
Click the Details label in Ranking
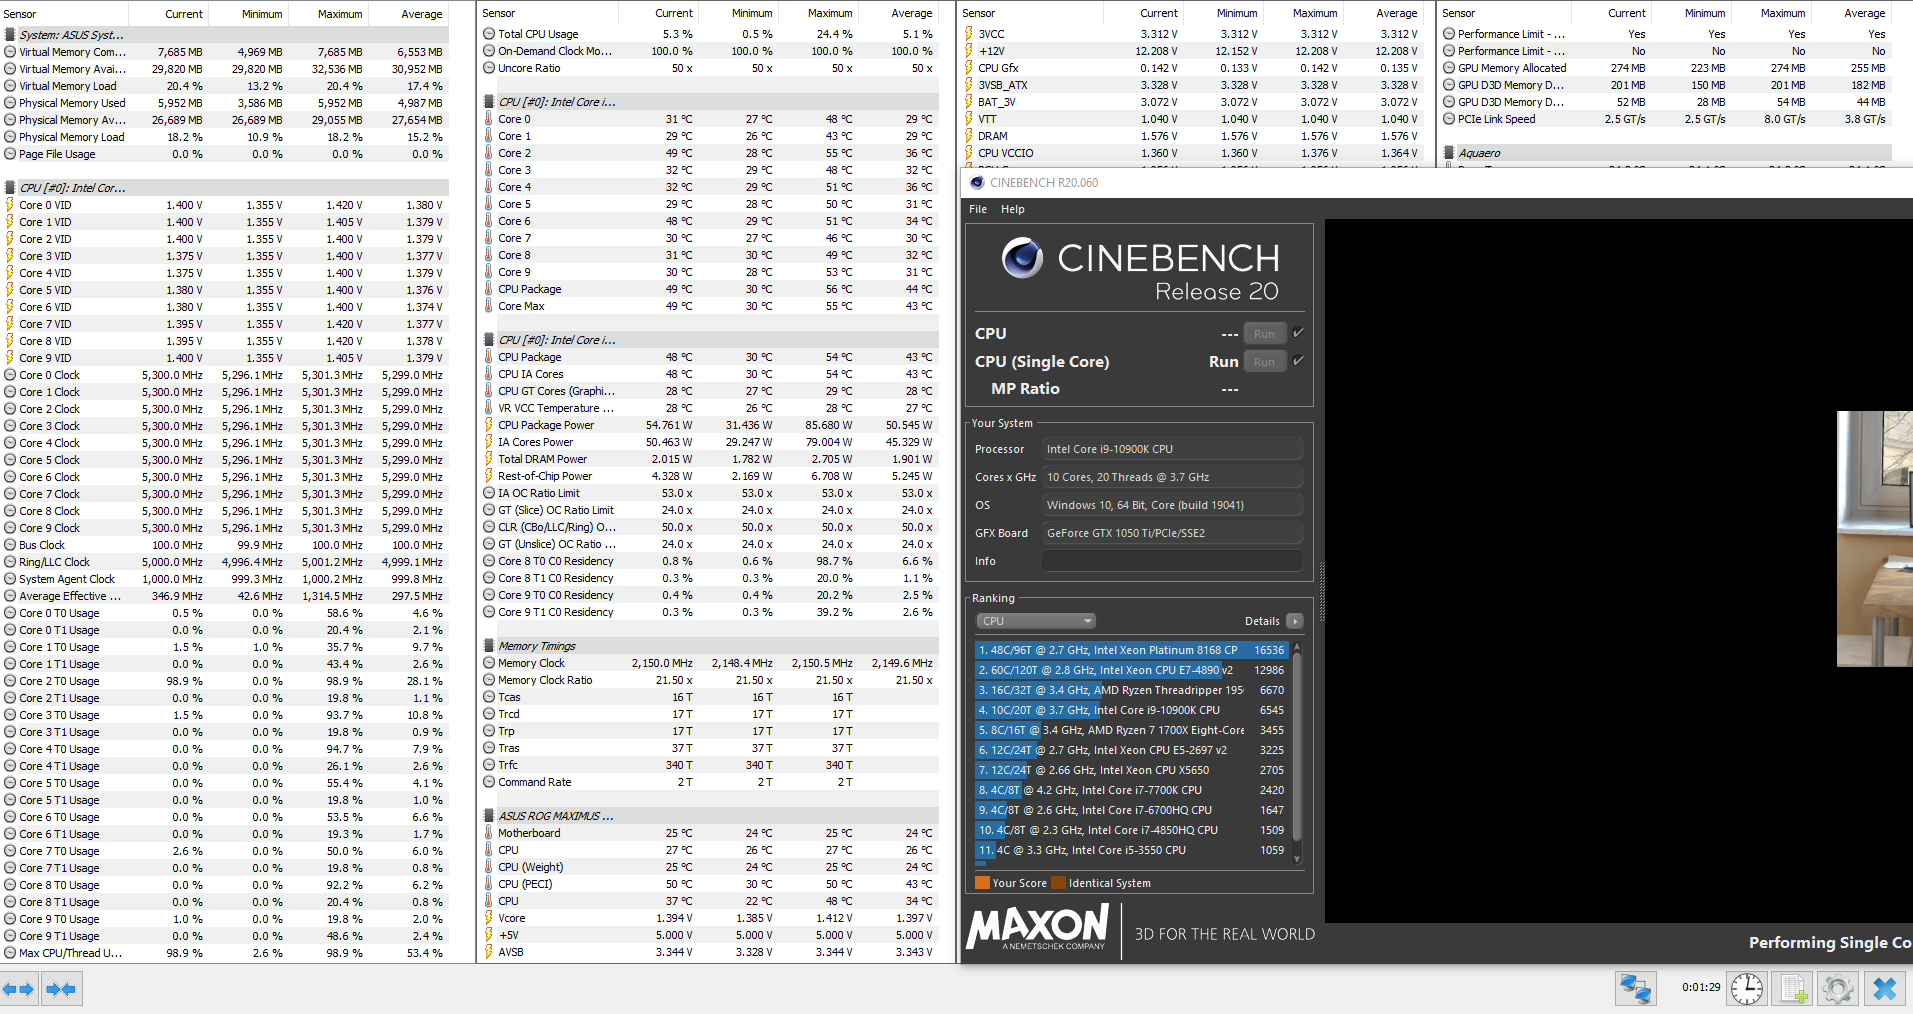(x=1262, y=621)
